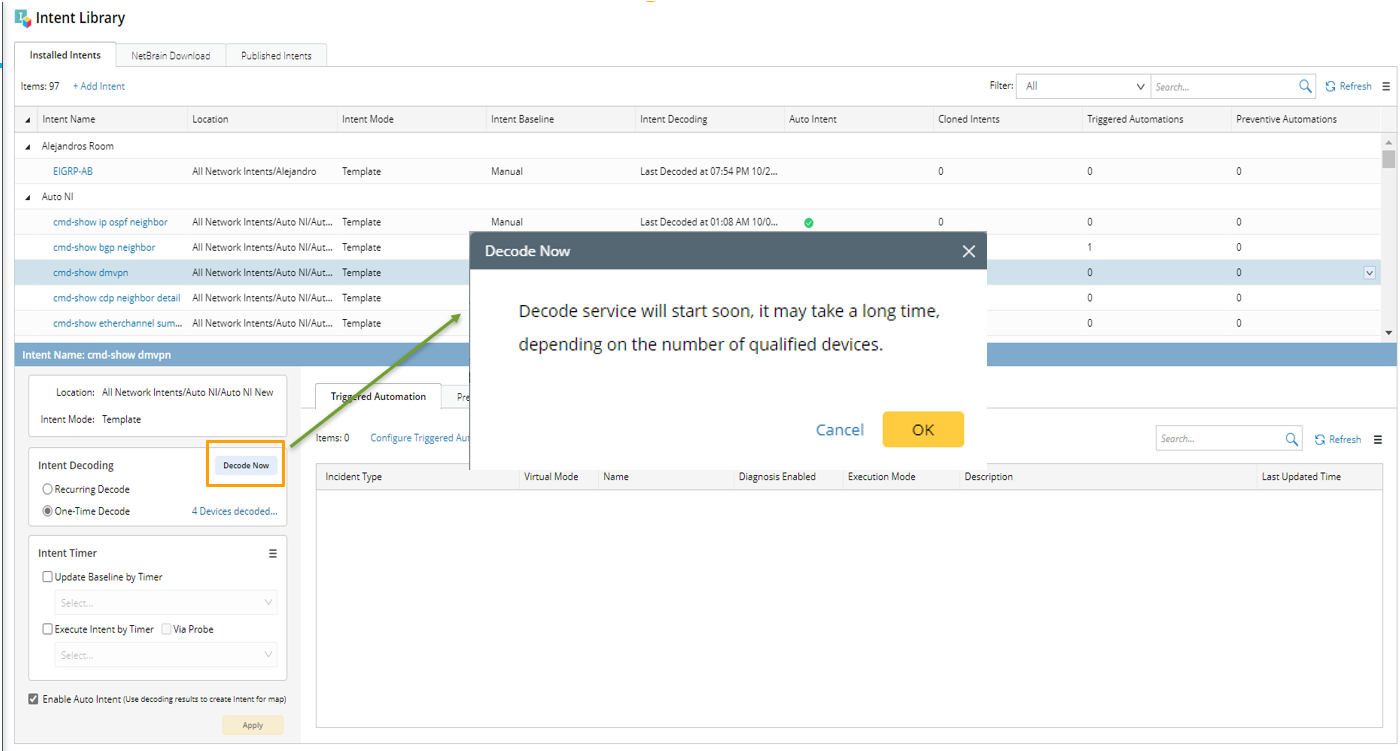Enable Update Baseline by Timer checkbox

(x=47, y=577)
